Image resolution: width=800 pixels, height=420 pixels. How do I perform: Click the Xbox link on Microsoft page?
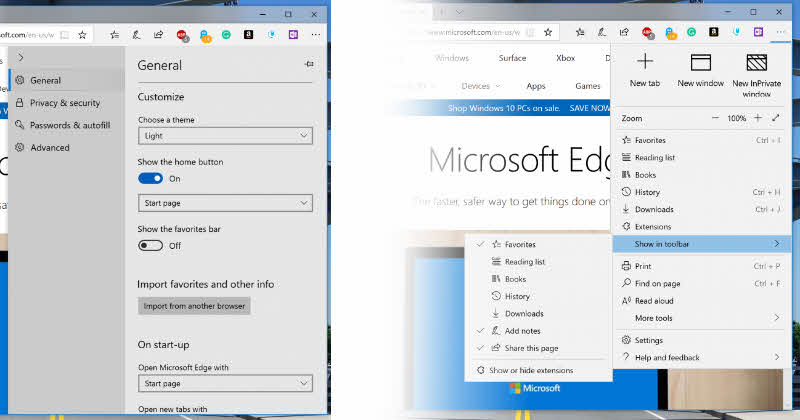[565, 58]
